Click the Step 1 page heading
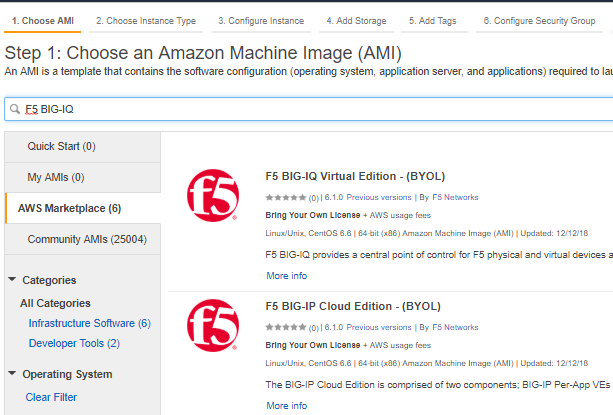Screen dimensions: 613x415 click(203, 53)
